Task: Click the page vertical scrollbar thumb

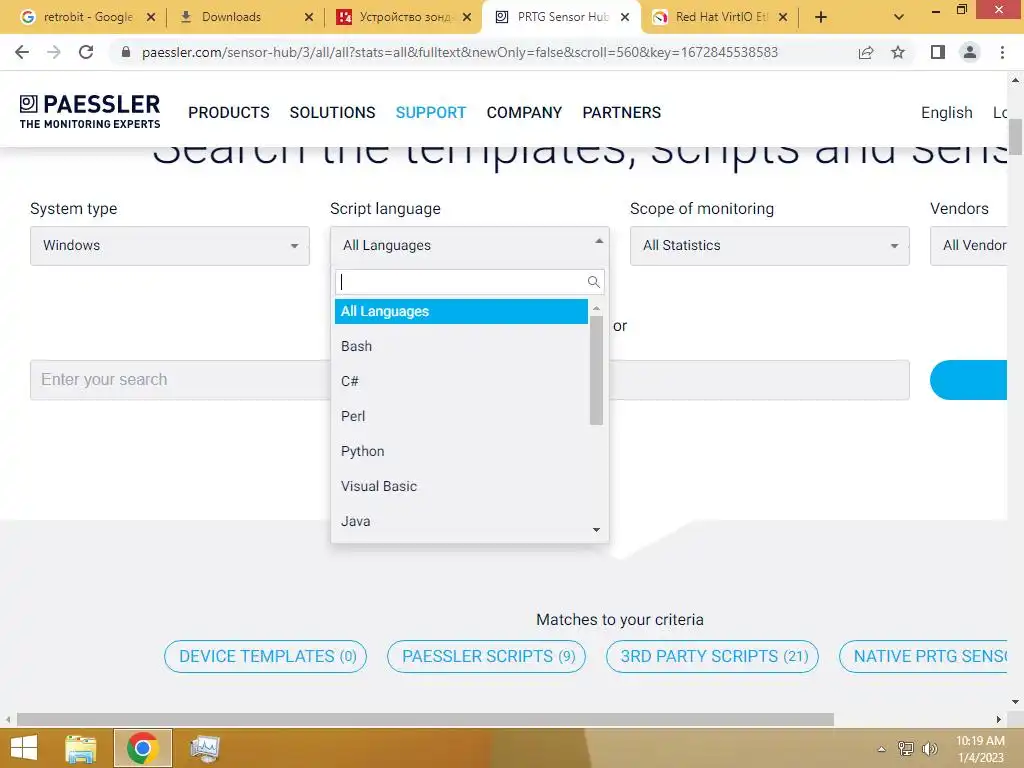Action: [x=1015, y=136]
